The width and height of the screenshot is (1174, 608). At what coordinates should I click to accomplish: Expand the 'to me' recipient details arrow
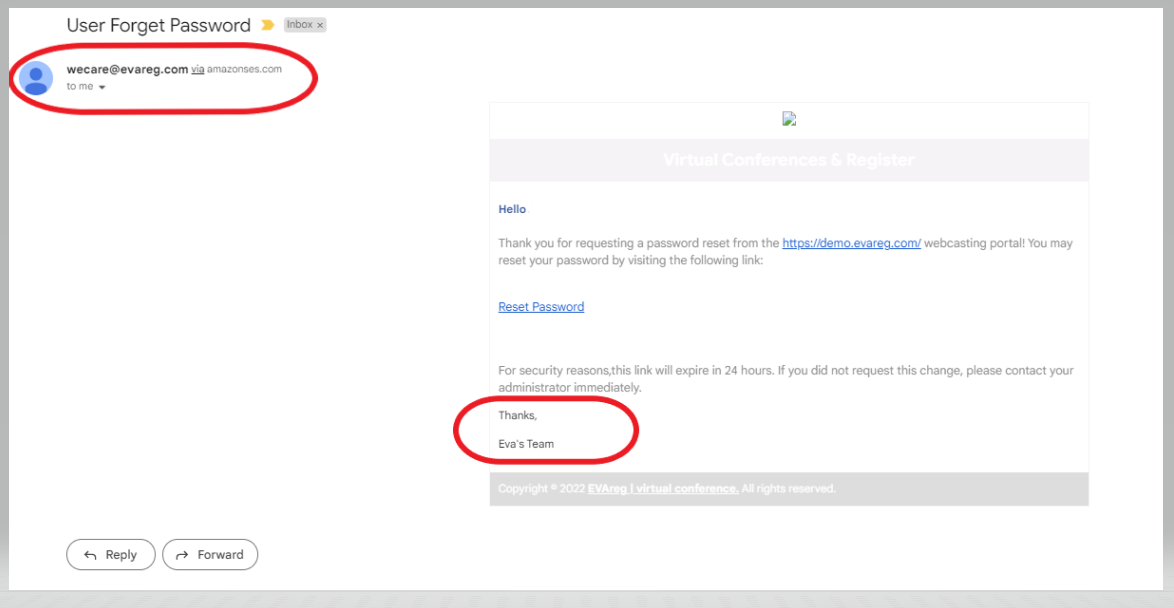(x=102, y=88)
